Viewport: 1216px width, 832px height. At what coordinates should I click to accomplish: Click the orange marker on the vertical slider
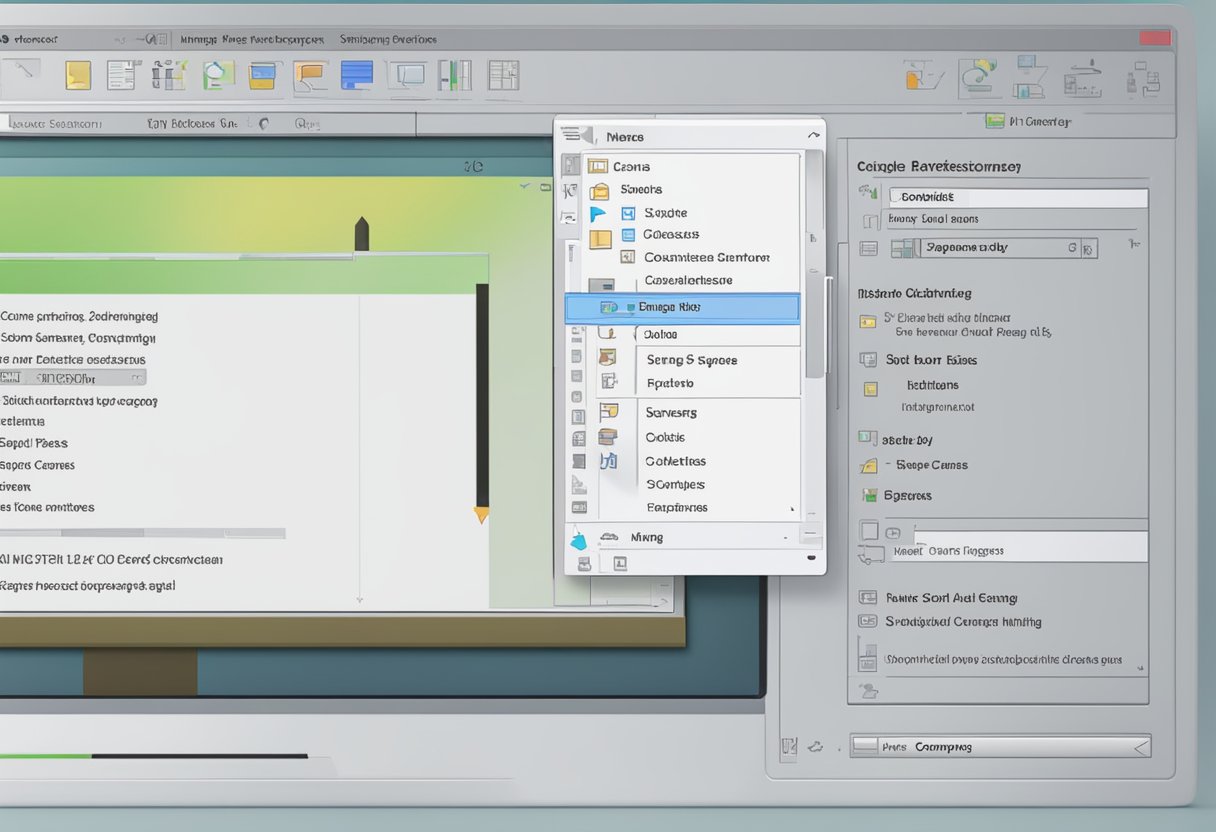[x=481, y=515]
